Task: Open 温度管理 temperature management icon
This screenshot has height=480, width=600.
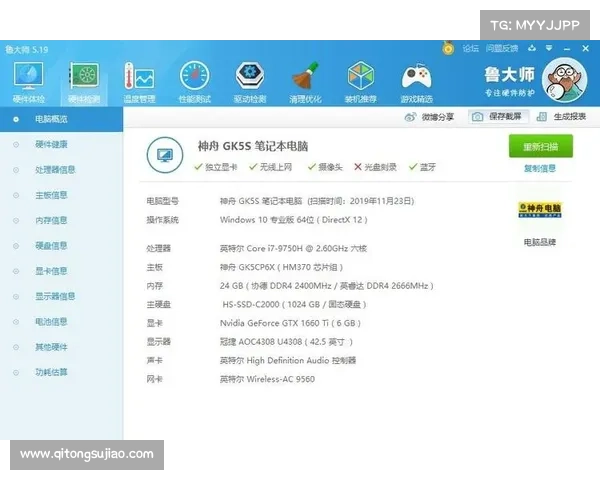Action: (x=138, y=79)
